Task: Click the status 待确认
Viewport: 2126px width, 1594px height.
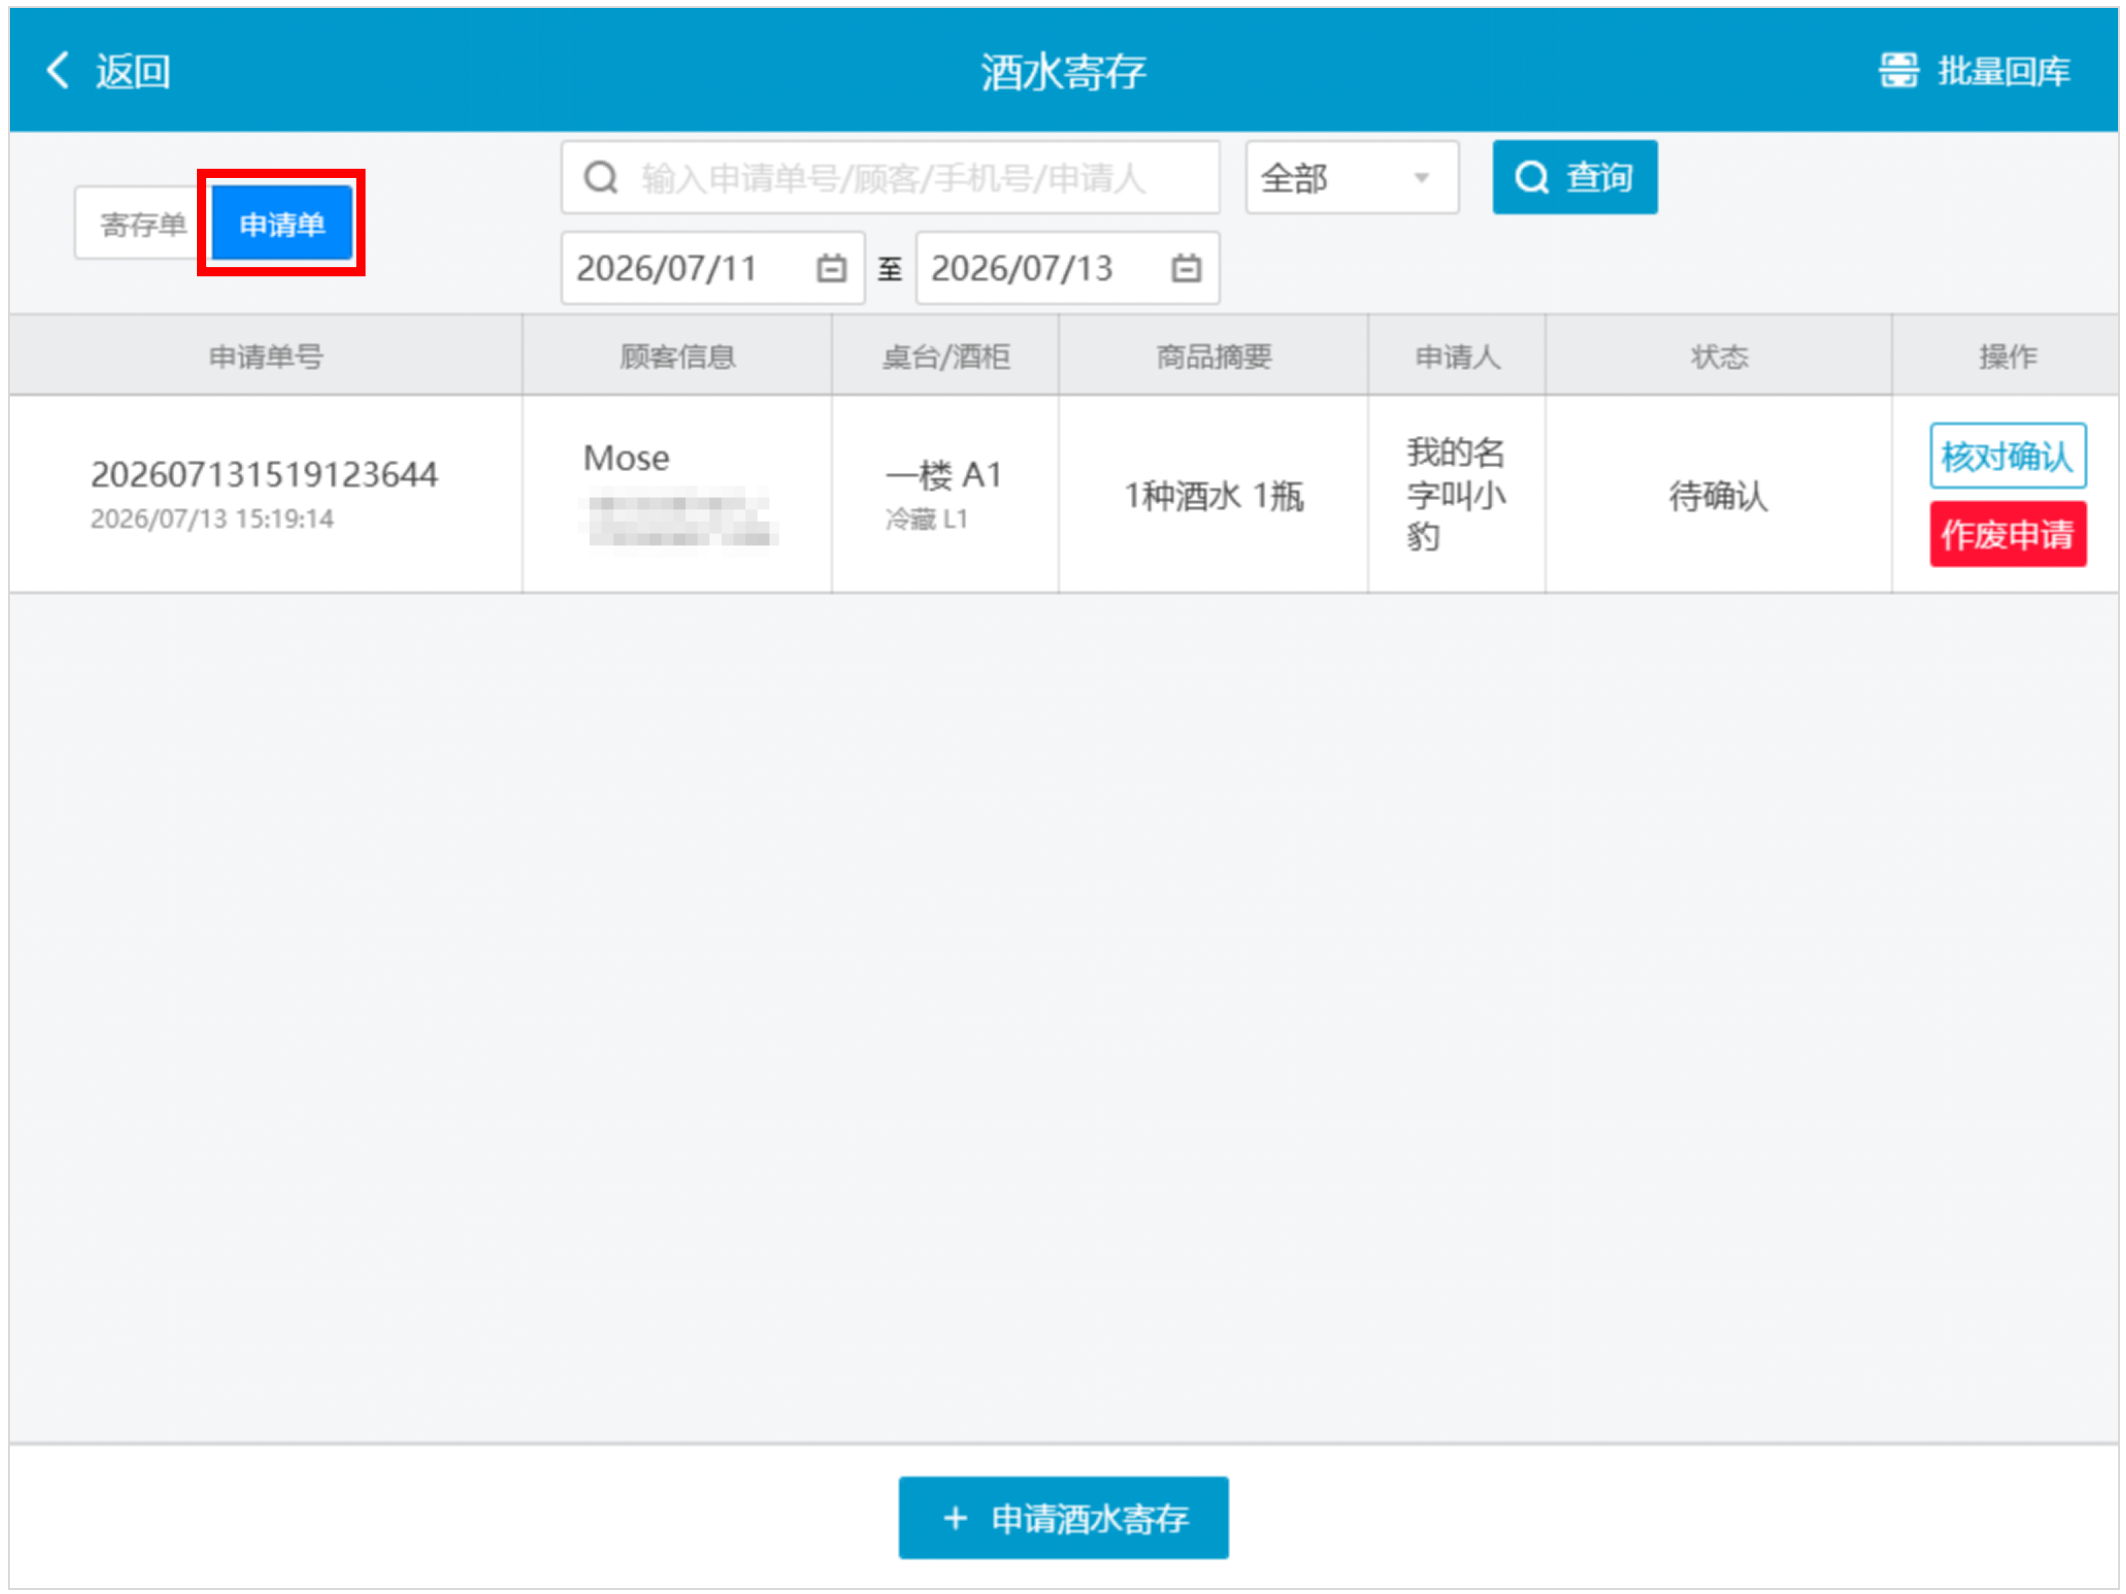Action: tap(1718, 495)
